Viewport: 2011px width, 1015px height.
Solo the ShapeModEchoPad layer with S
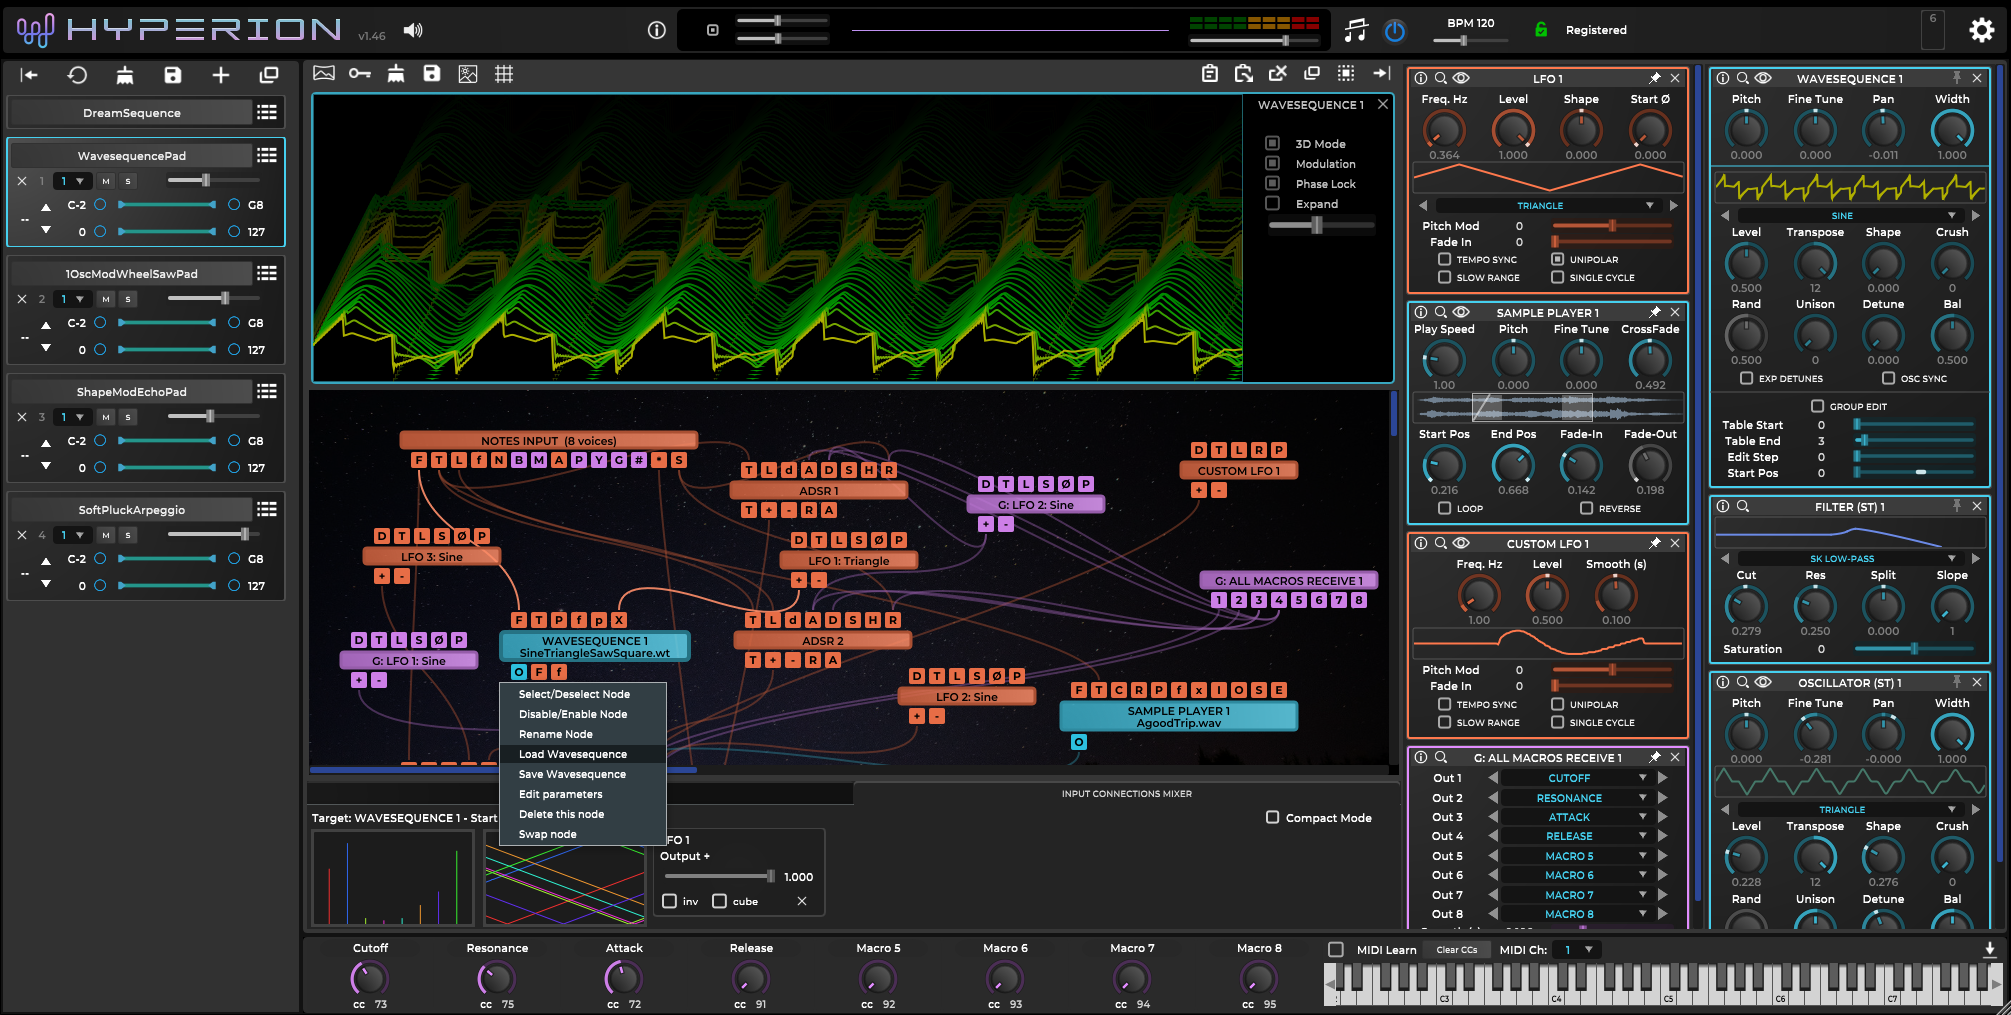tap(128, 417)
